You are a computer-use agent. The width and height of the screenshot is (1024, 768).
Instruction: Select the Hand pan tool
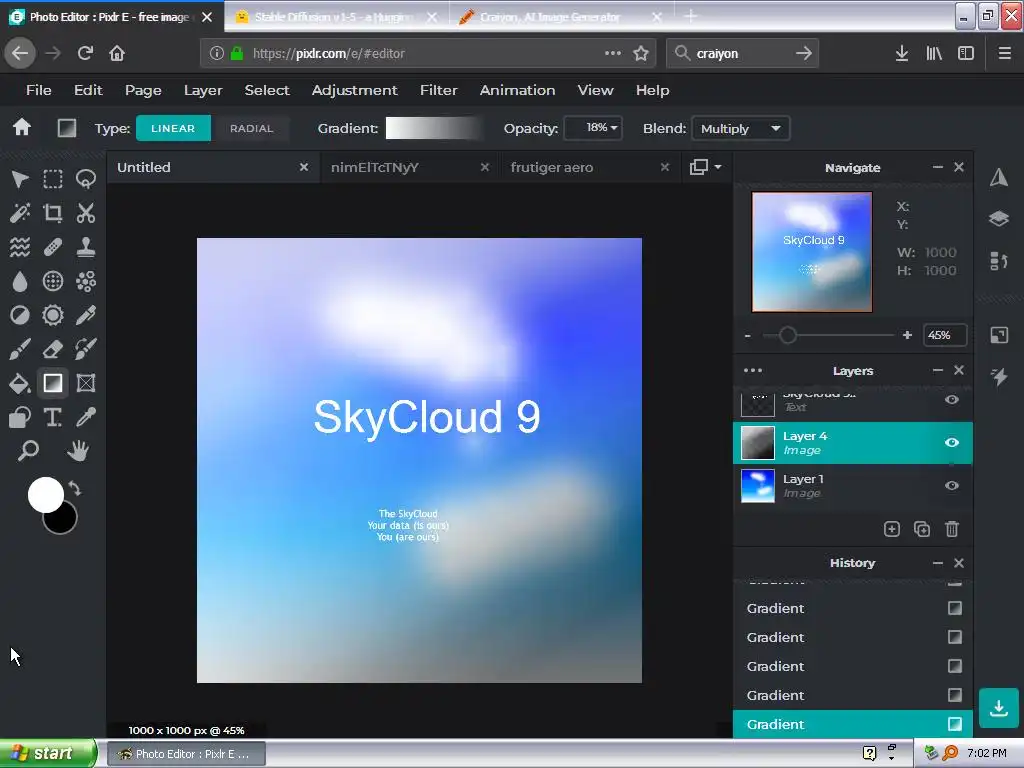[78, 451]
